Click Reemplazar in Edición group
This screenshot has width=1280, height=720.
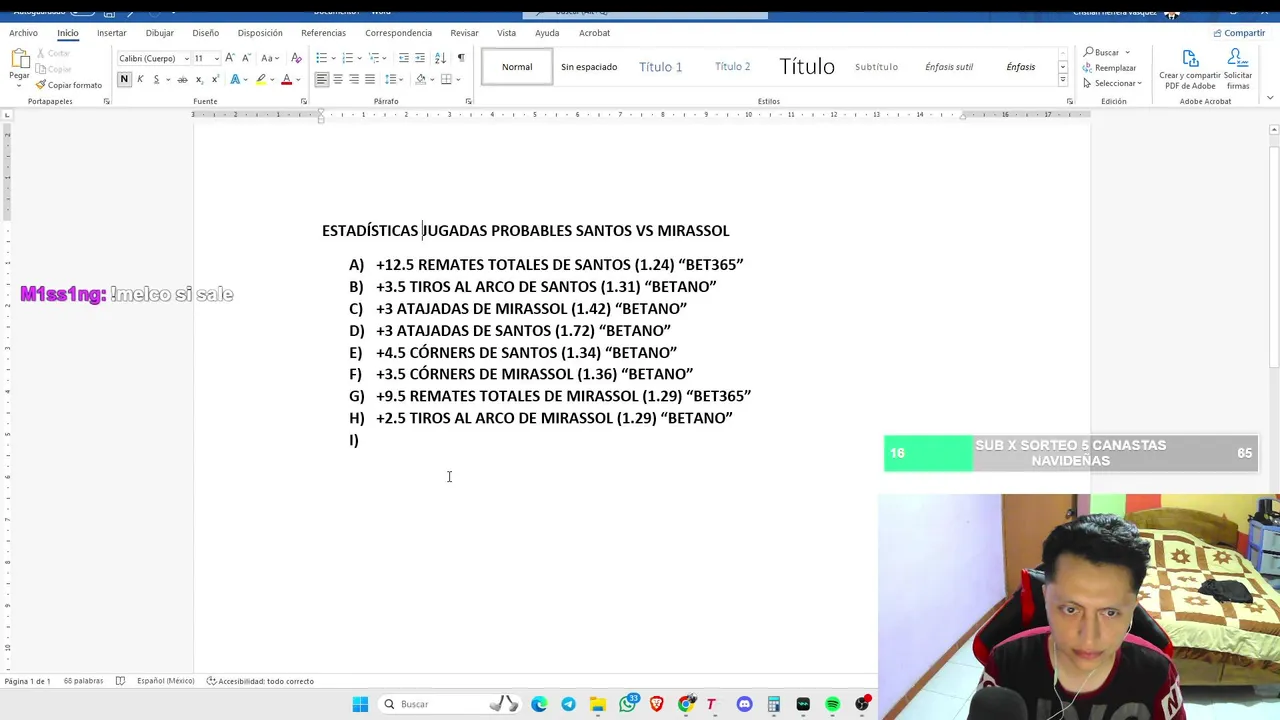pyautogui.click(x=1109, y=68)
